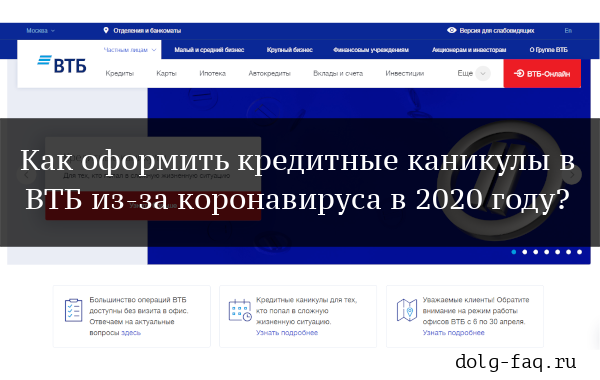Click text Большинство операций ВТБ

point(138,300)
